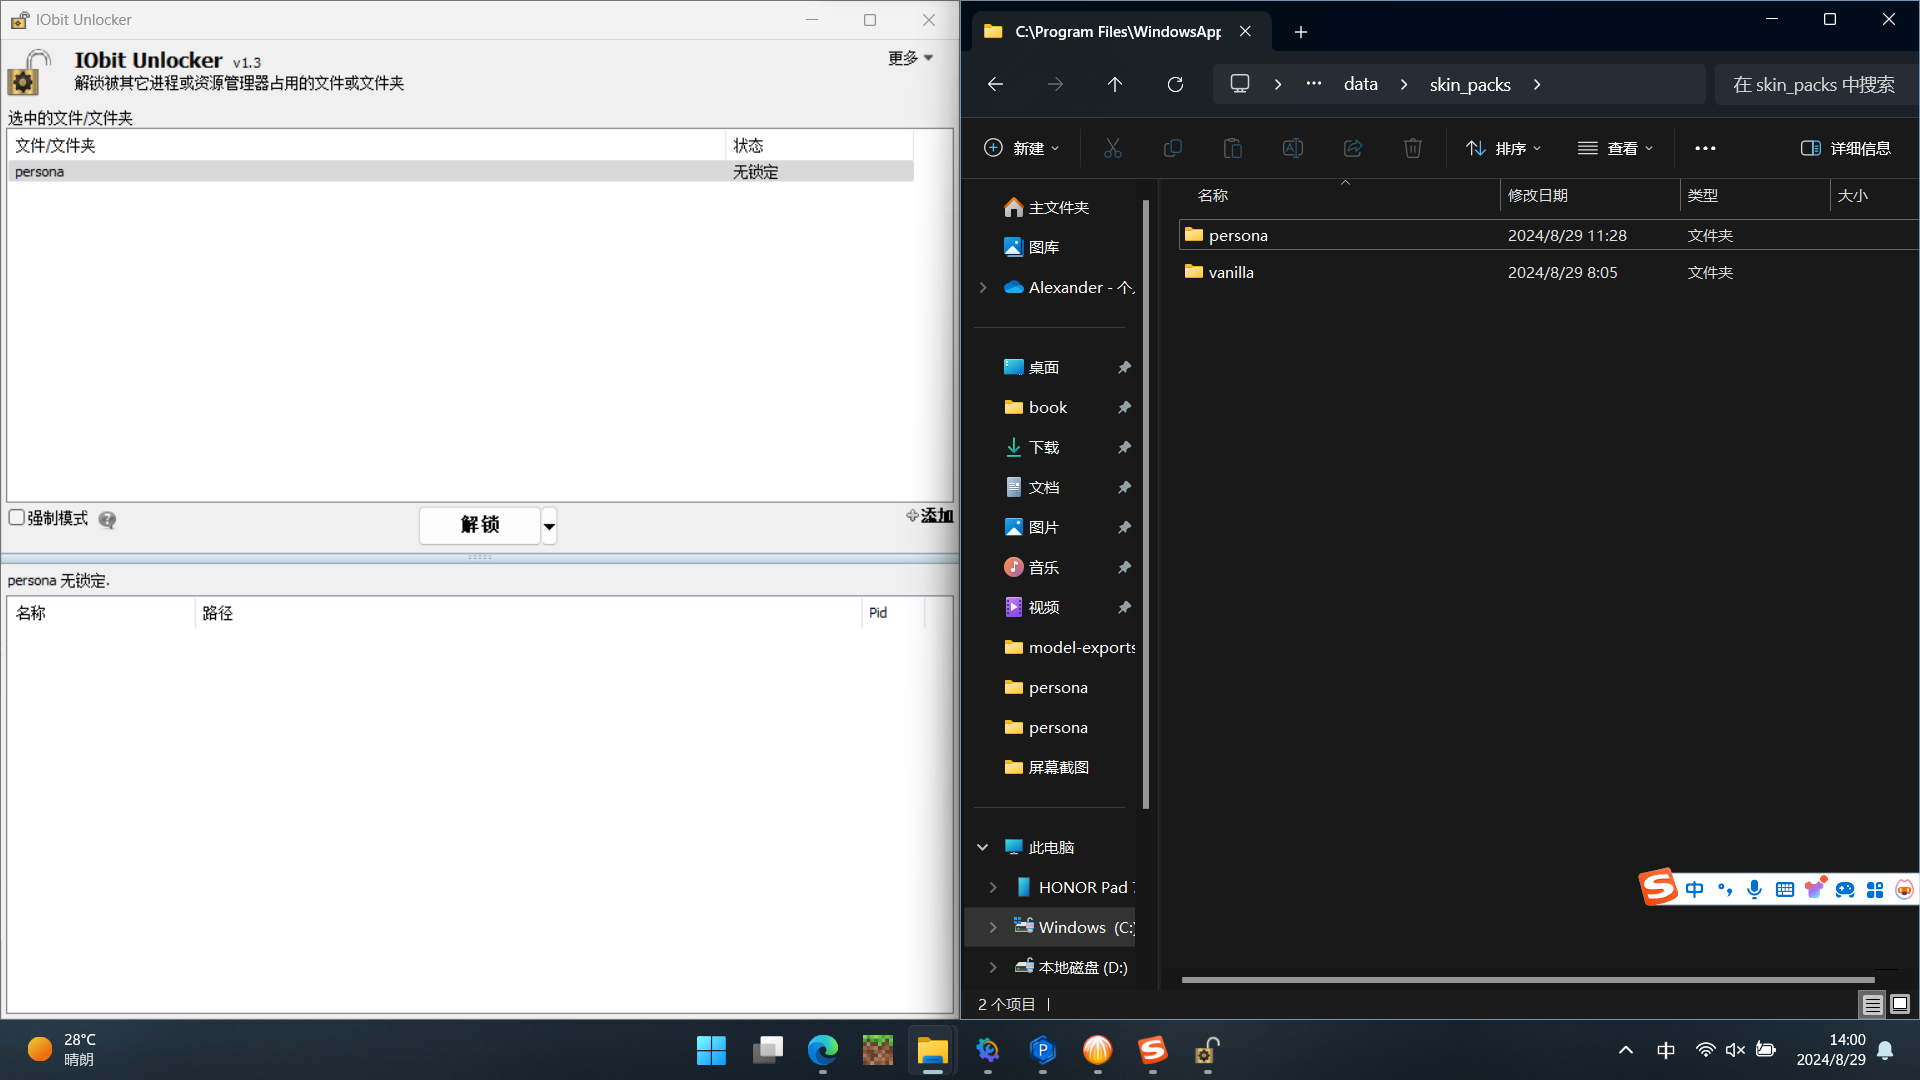Click the Rename icon in Explorer toolbar

tap(1292, 148)
